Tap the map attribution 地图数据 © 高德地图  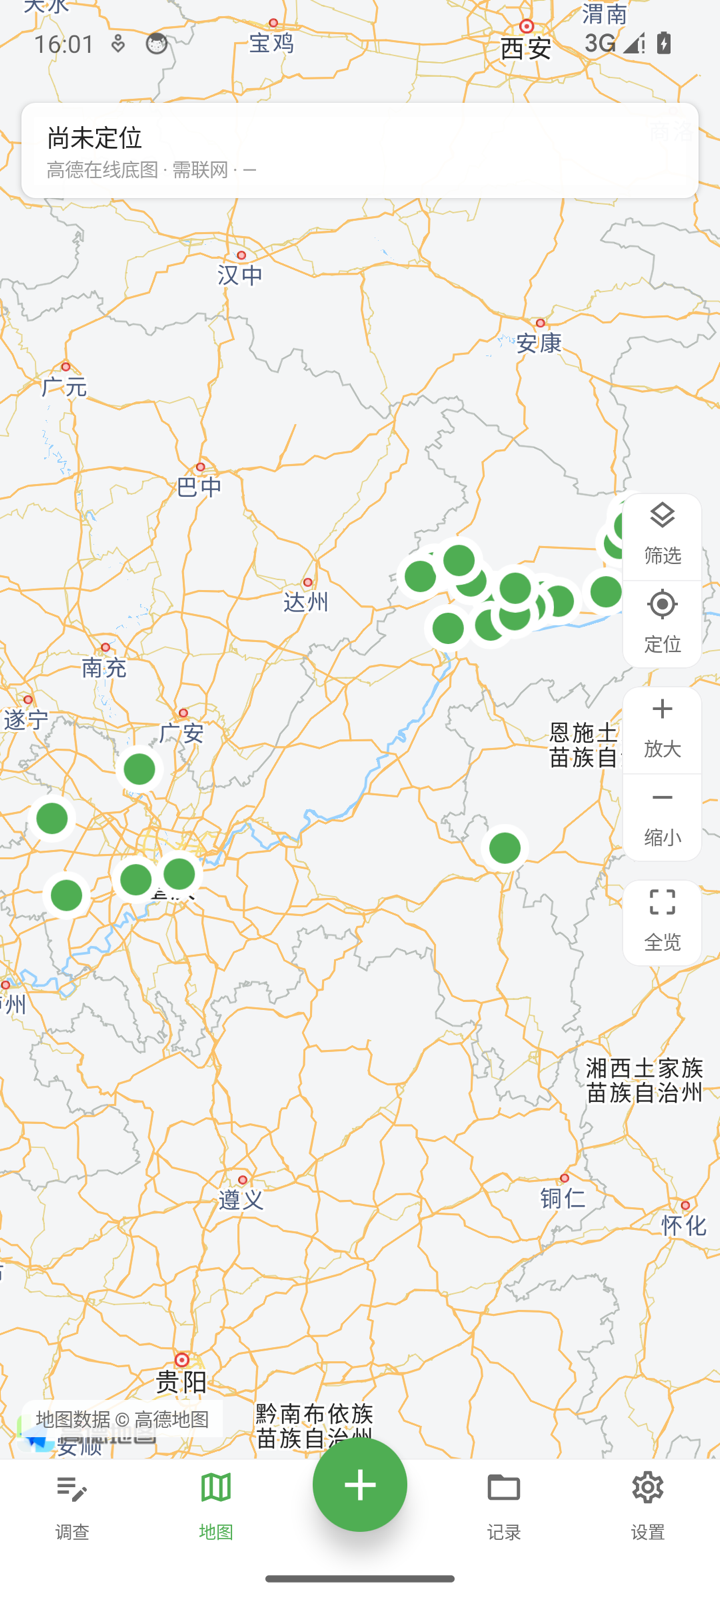122,1419
